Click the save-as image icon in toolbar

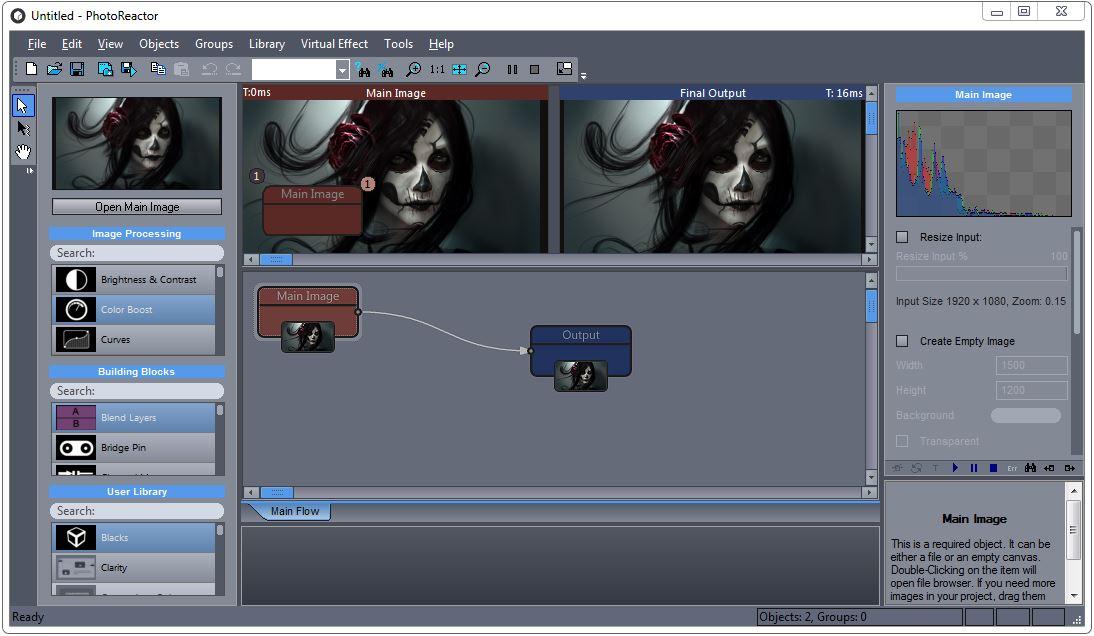pos(105,69)
